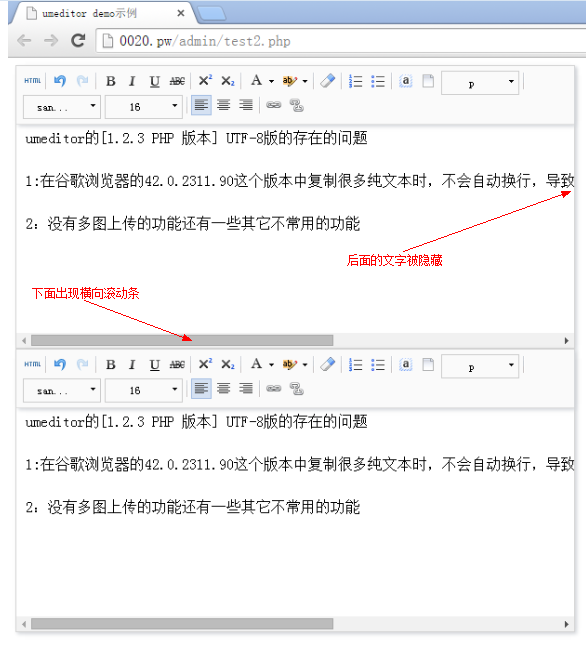Align text left in bottom editor
Screen dimensions: 586x648
click(x=201, y=388)
